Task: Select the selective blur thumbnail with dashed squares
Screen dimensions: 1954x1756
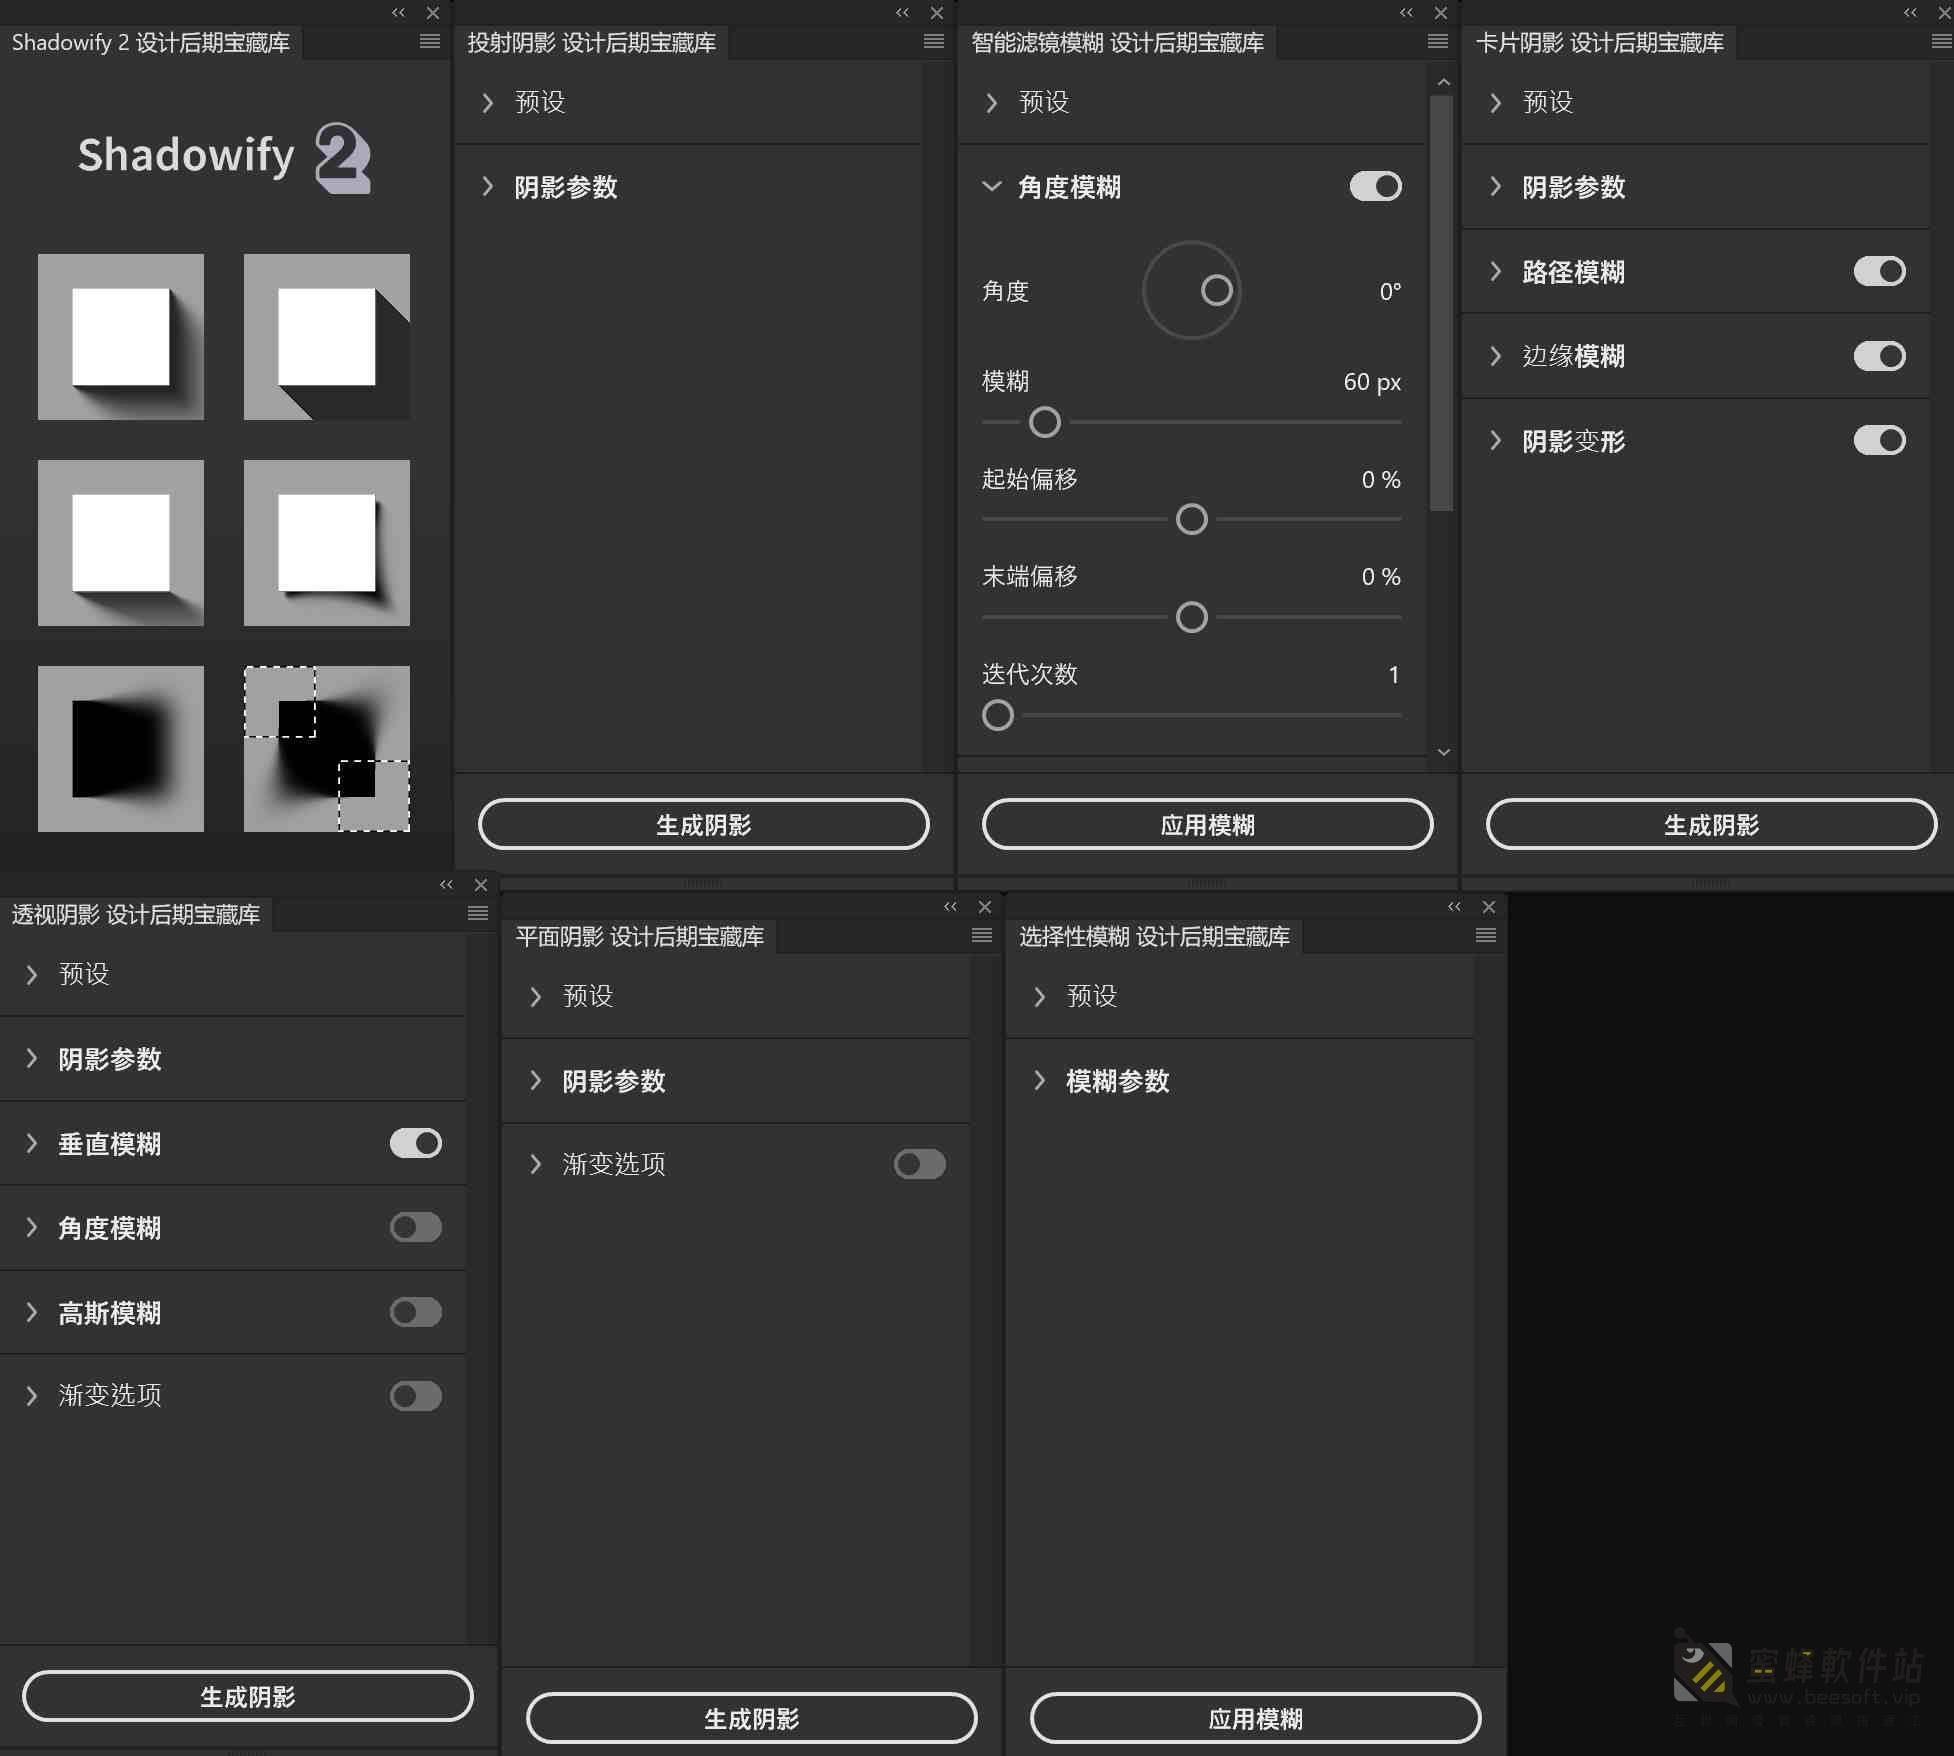Action: coord(327,749)
